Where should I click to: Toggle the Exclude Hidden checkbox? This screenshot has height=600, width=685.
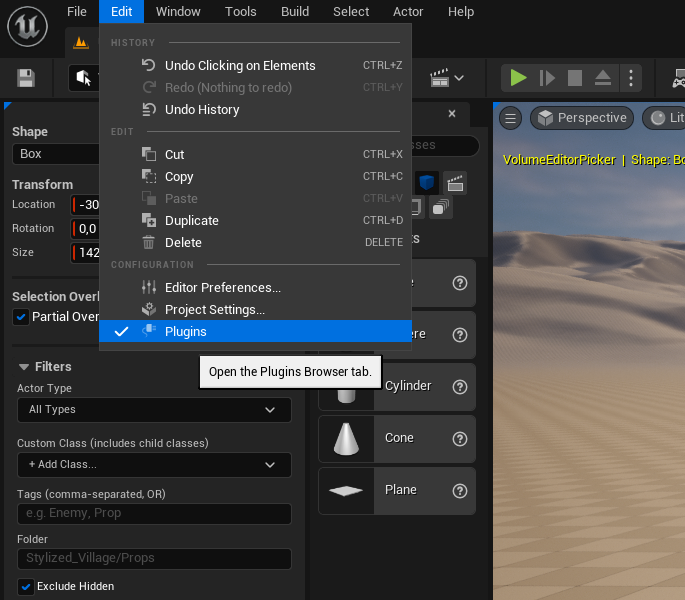click(26, 586)
